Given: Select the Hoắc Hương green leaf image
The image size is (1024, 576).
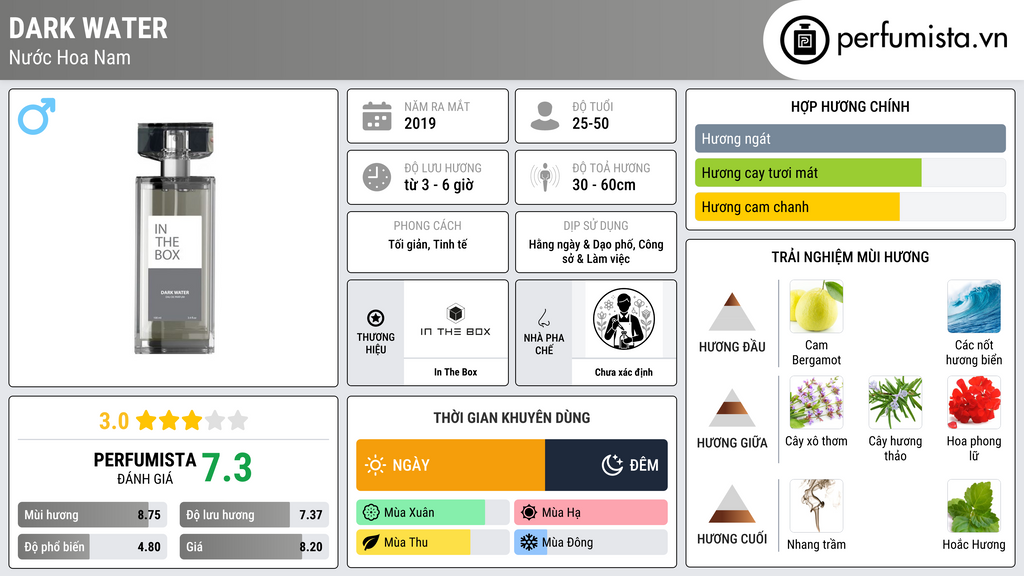Looking at the screenshot, I should pos(974,506).
